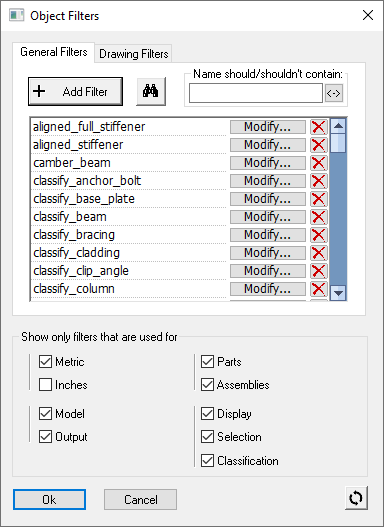Disable the Assemblies checkbox
Viewport: 384px width, 527px height.
point(207,384)
